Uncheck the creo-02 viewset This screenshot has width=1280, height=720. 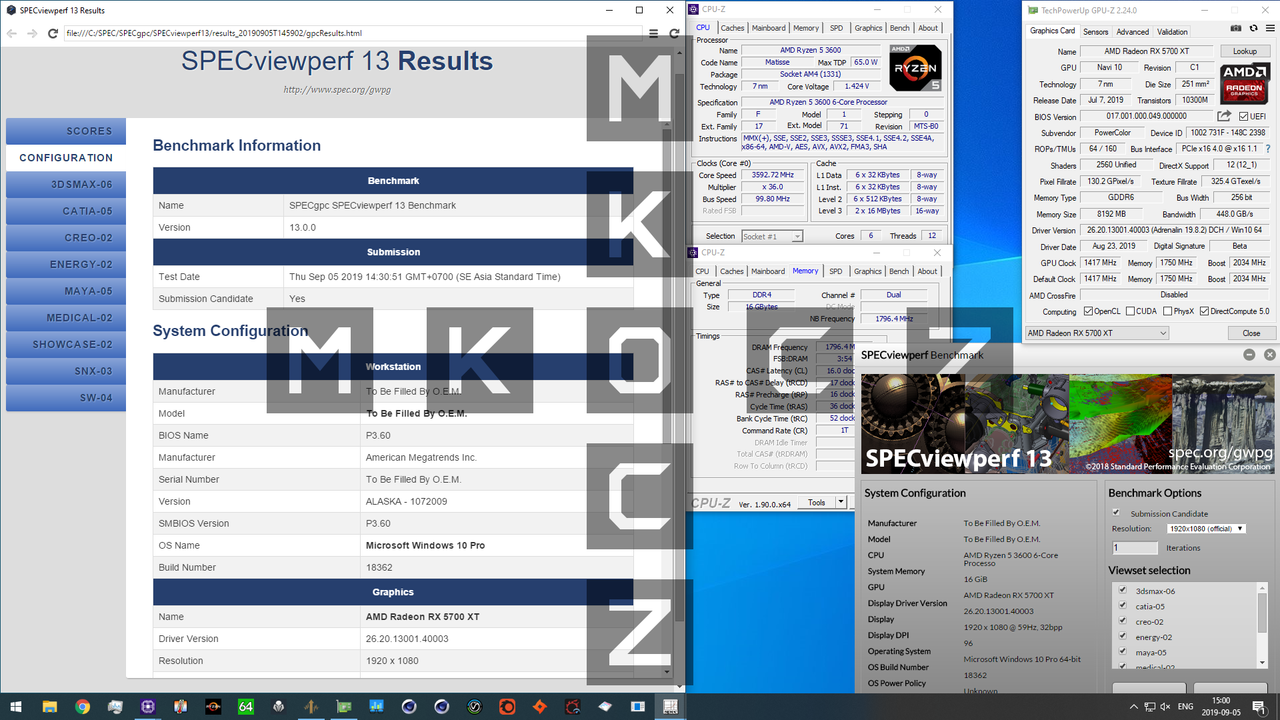pyautogui.click(x=1122, y=620)
